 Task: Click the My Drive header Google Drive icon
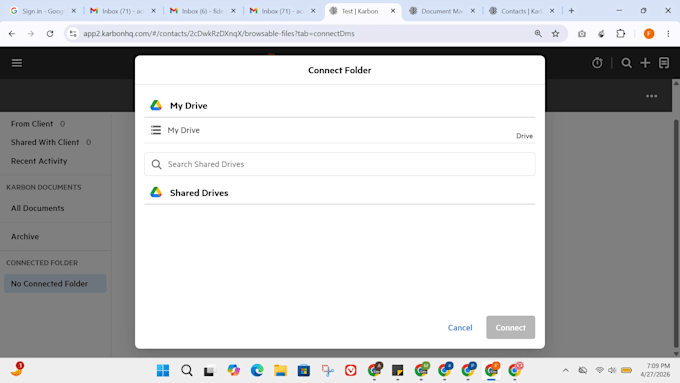click(156, 105)
